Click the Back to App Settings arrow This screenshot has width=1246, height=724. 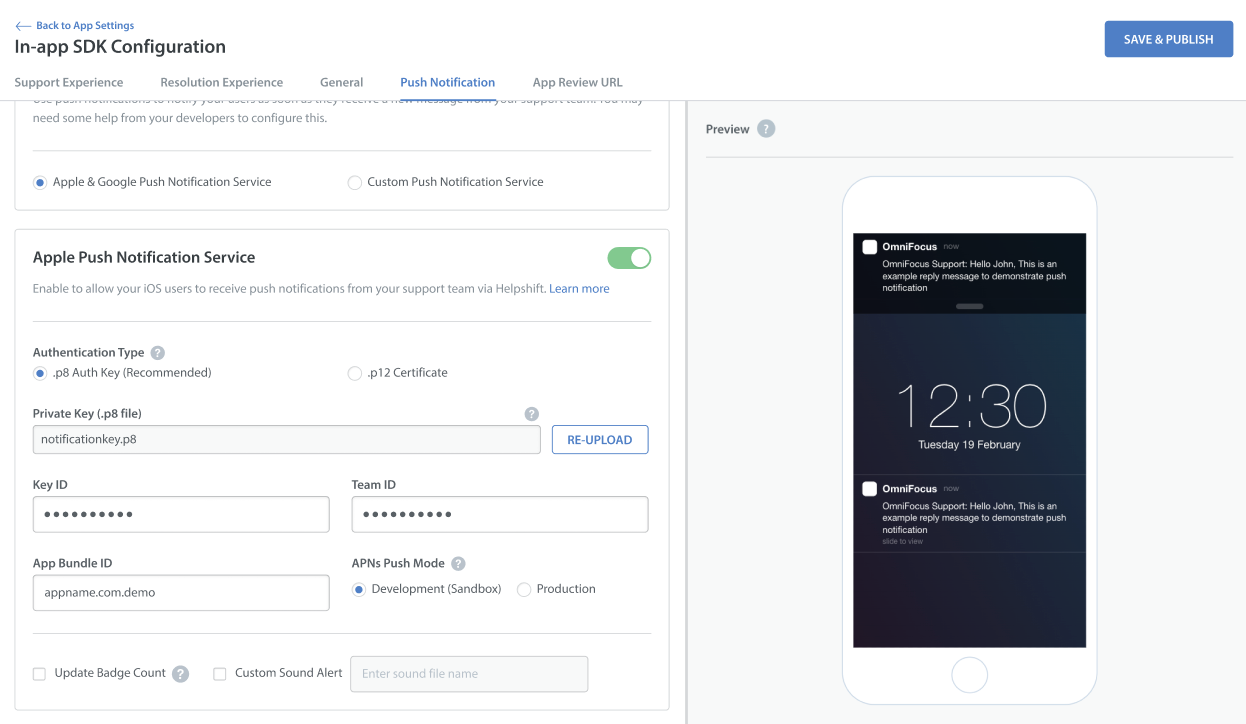(x=23, y=26)
